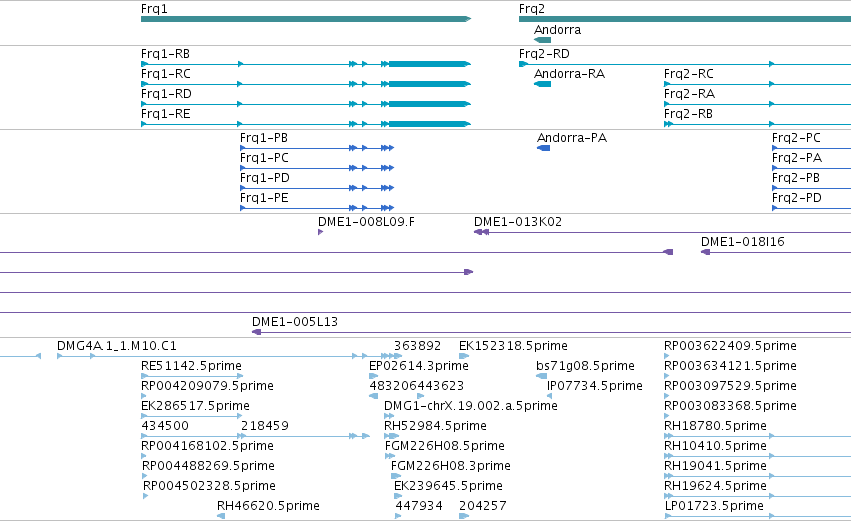Pick the Frq1-RD transcript label
The height and width of the screenshot is (521, 851).
[x=166, y=94]
